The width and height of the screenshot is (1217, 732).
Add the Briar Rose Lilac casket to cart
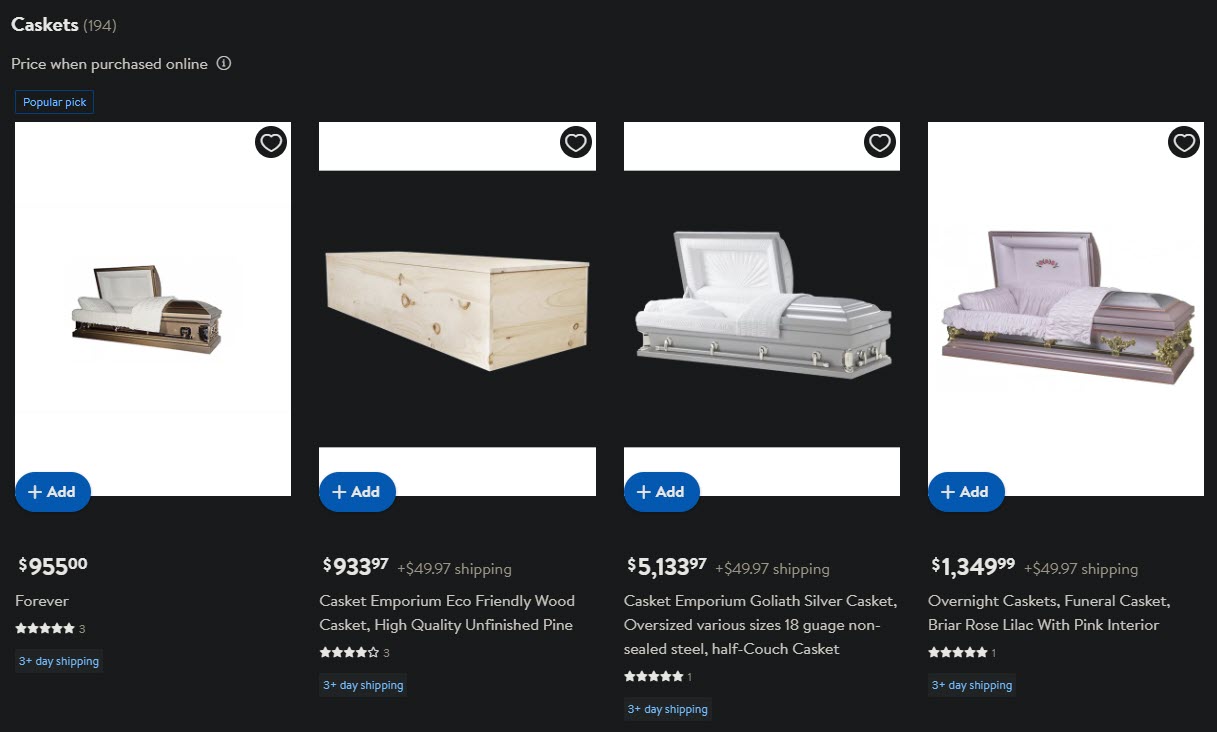966,492
